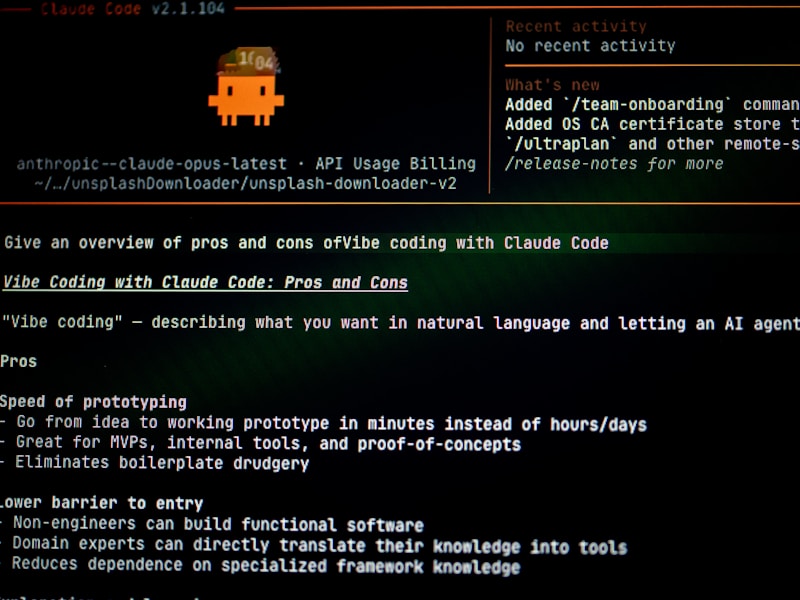
Task: Click the "No recent activity" text
Action: pyautogui.click(x=590, y=46)
